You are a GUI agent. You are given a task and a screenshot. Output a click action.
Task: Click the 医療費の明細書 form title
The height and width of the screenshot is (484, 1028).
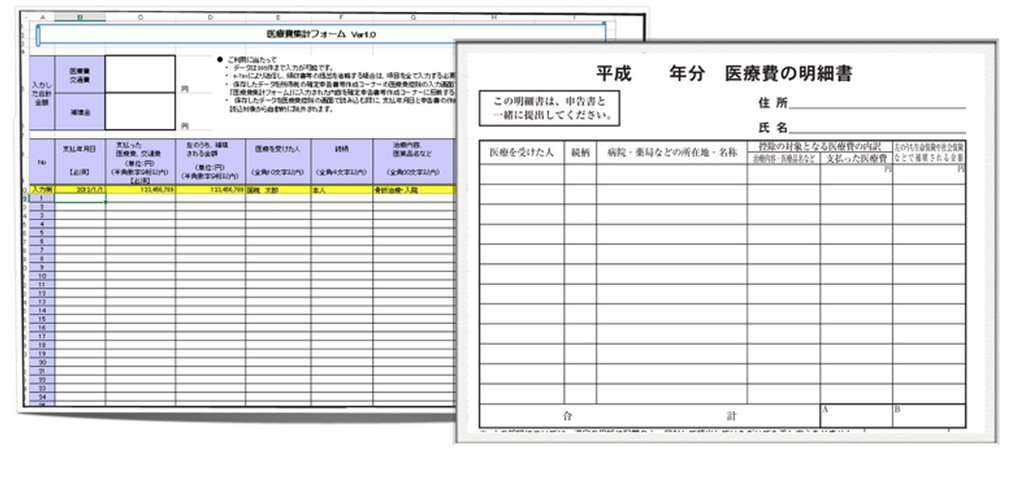tap(724, 73)
